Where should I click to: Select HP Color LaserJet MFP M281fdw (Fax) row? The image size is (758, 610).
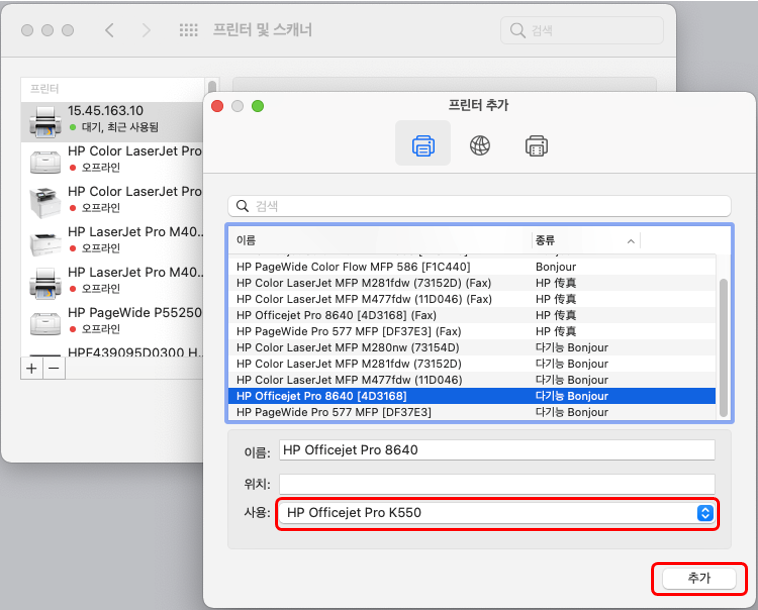[472, 283]
